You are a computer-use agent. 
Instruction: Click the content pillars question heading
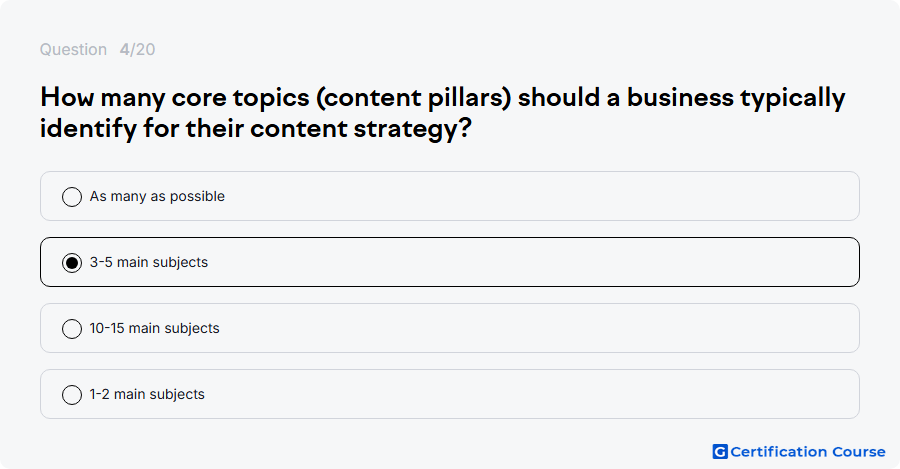point(443,113)
